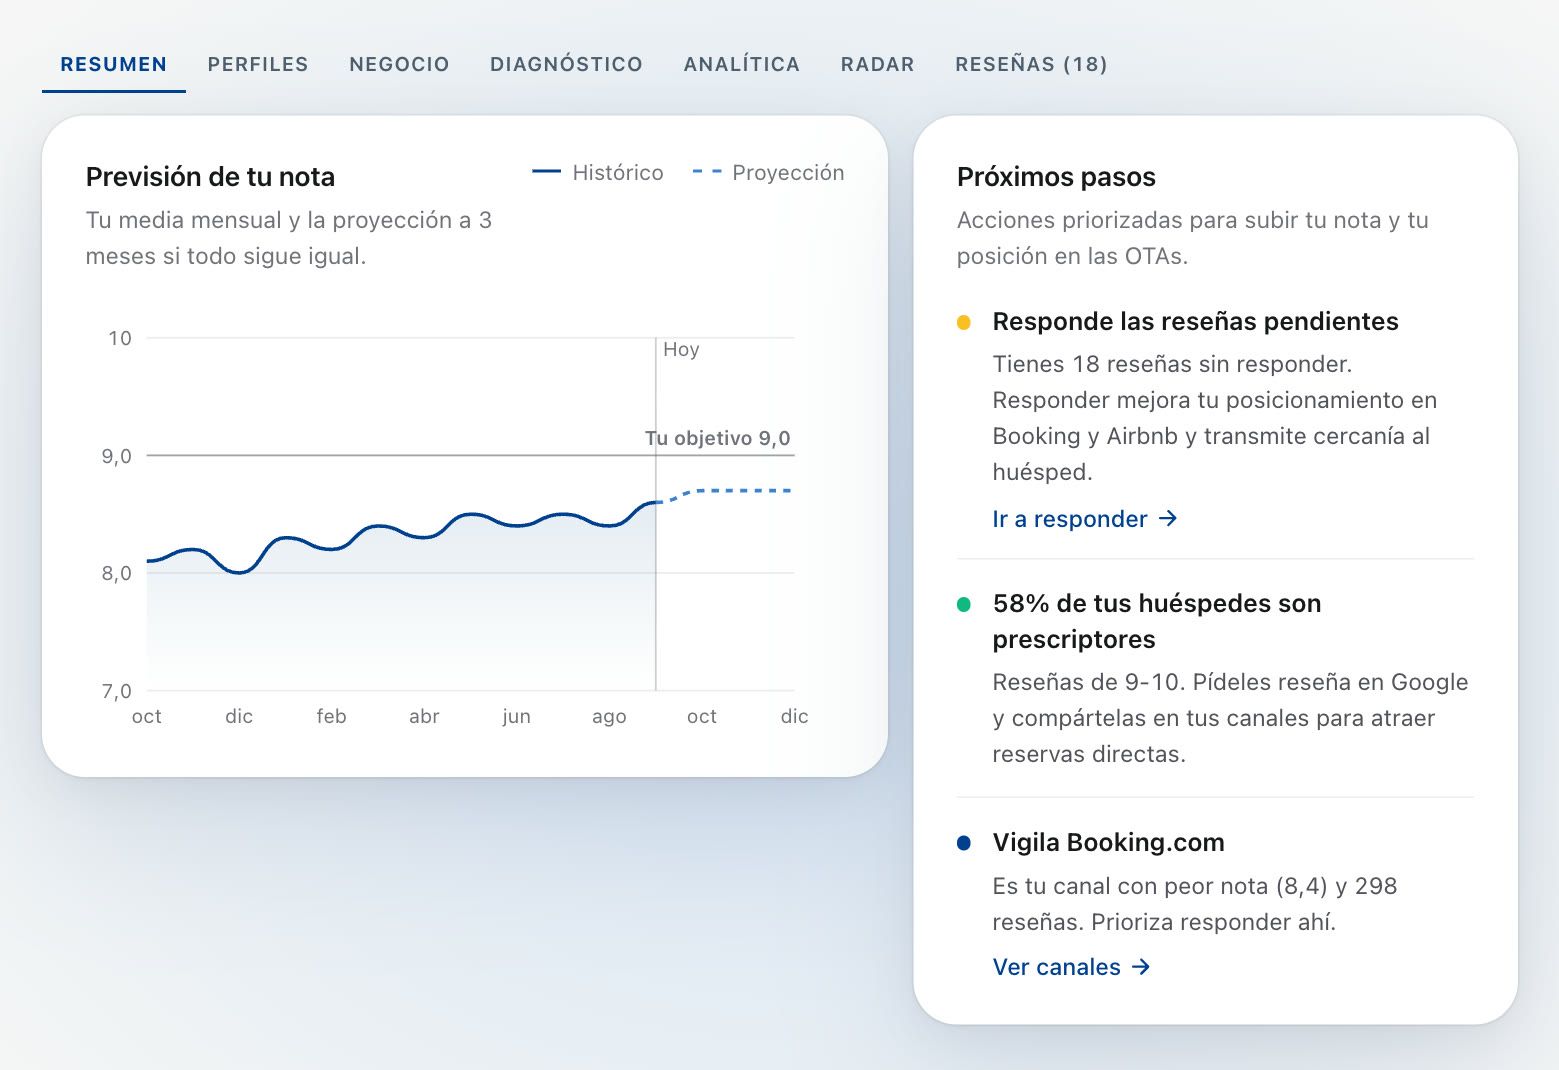
Task: Click the 'Previsión de tu nota' title
Action: (210, 177)
